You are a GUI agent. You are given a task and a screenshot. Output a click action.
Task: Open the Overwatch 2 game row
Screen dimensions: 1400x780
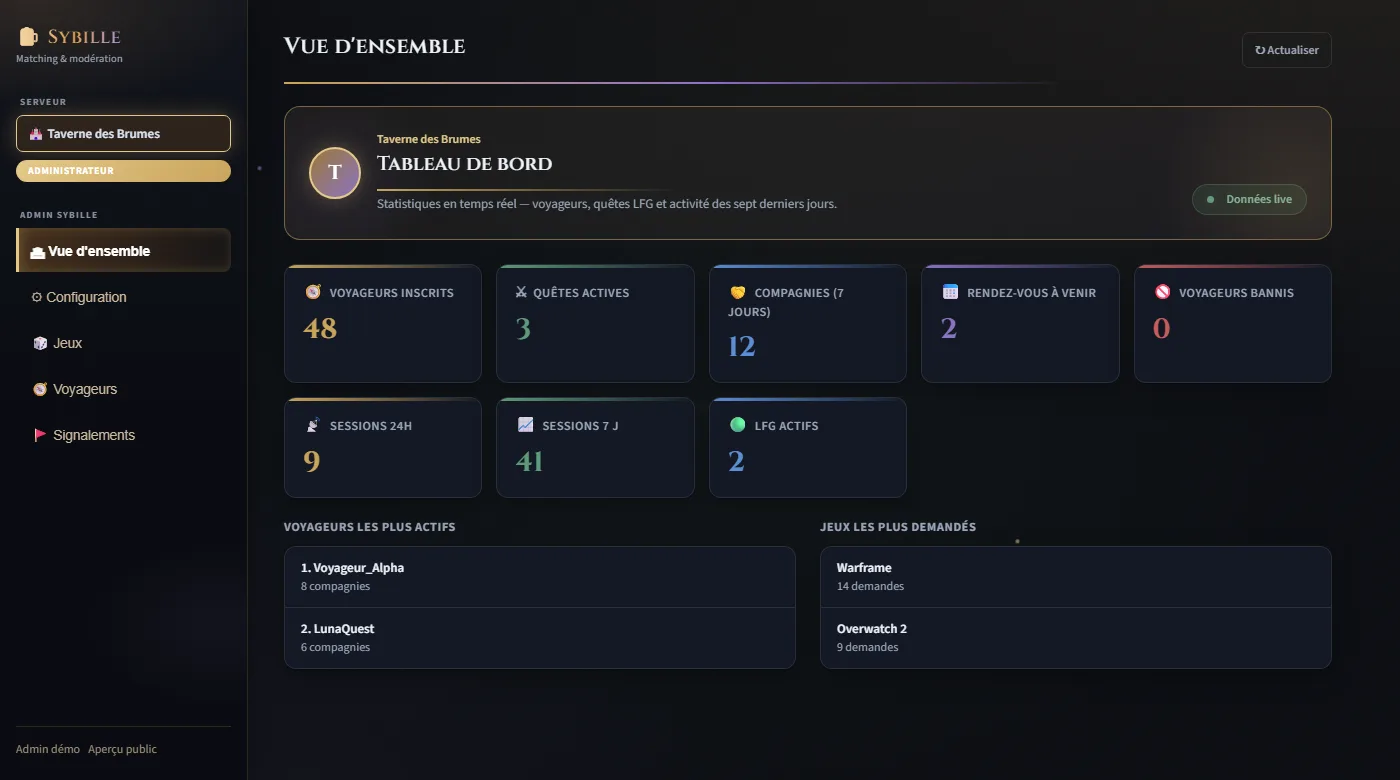(1076, 638)
